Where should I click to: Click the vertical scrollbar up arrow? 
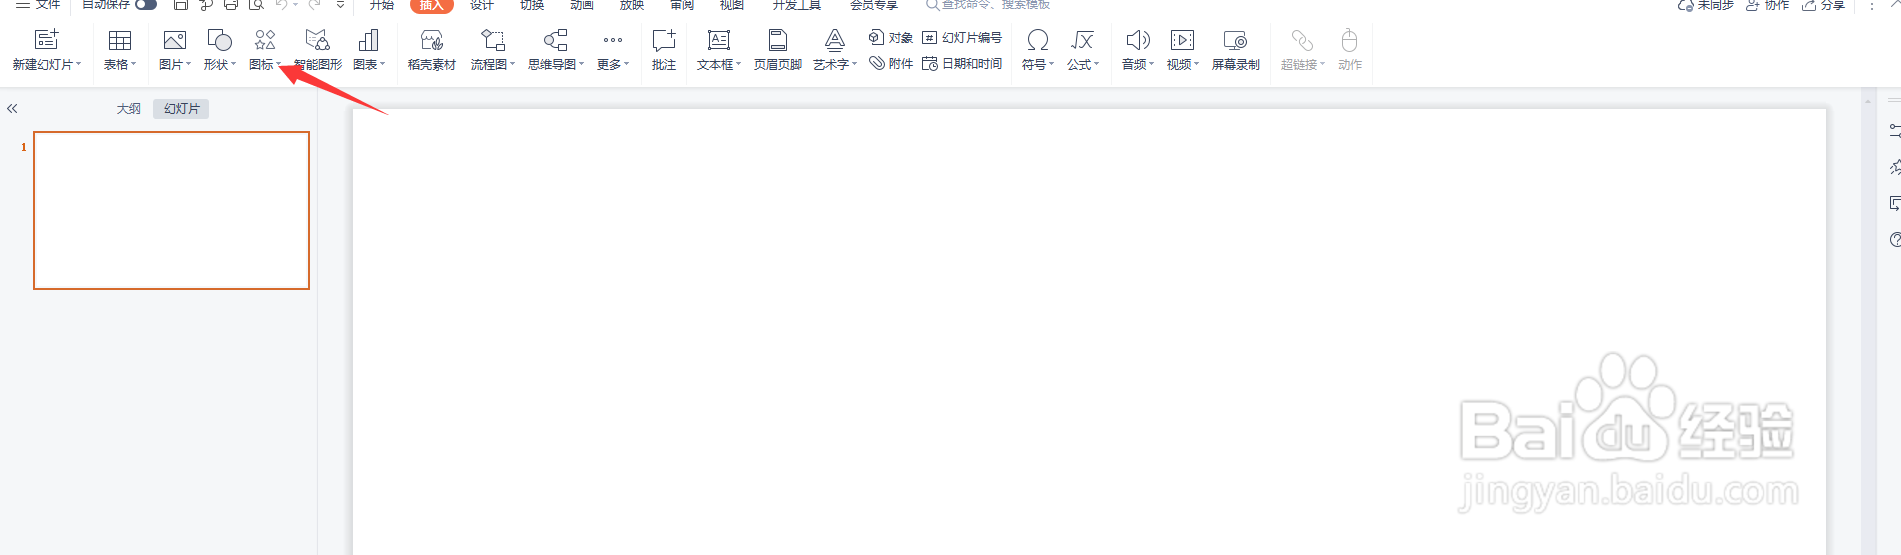tap(1868, 102)
